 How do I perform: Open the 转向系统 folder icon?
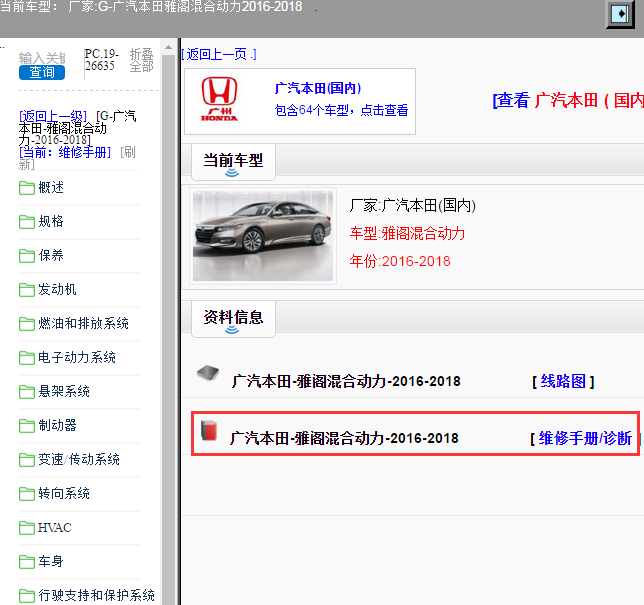(x=27, y=494)
